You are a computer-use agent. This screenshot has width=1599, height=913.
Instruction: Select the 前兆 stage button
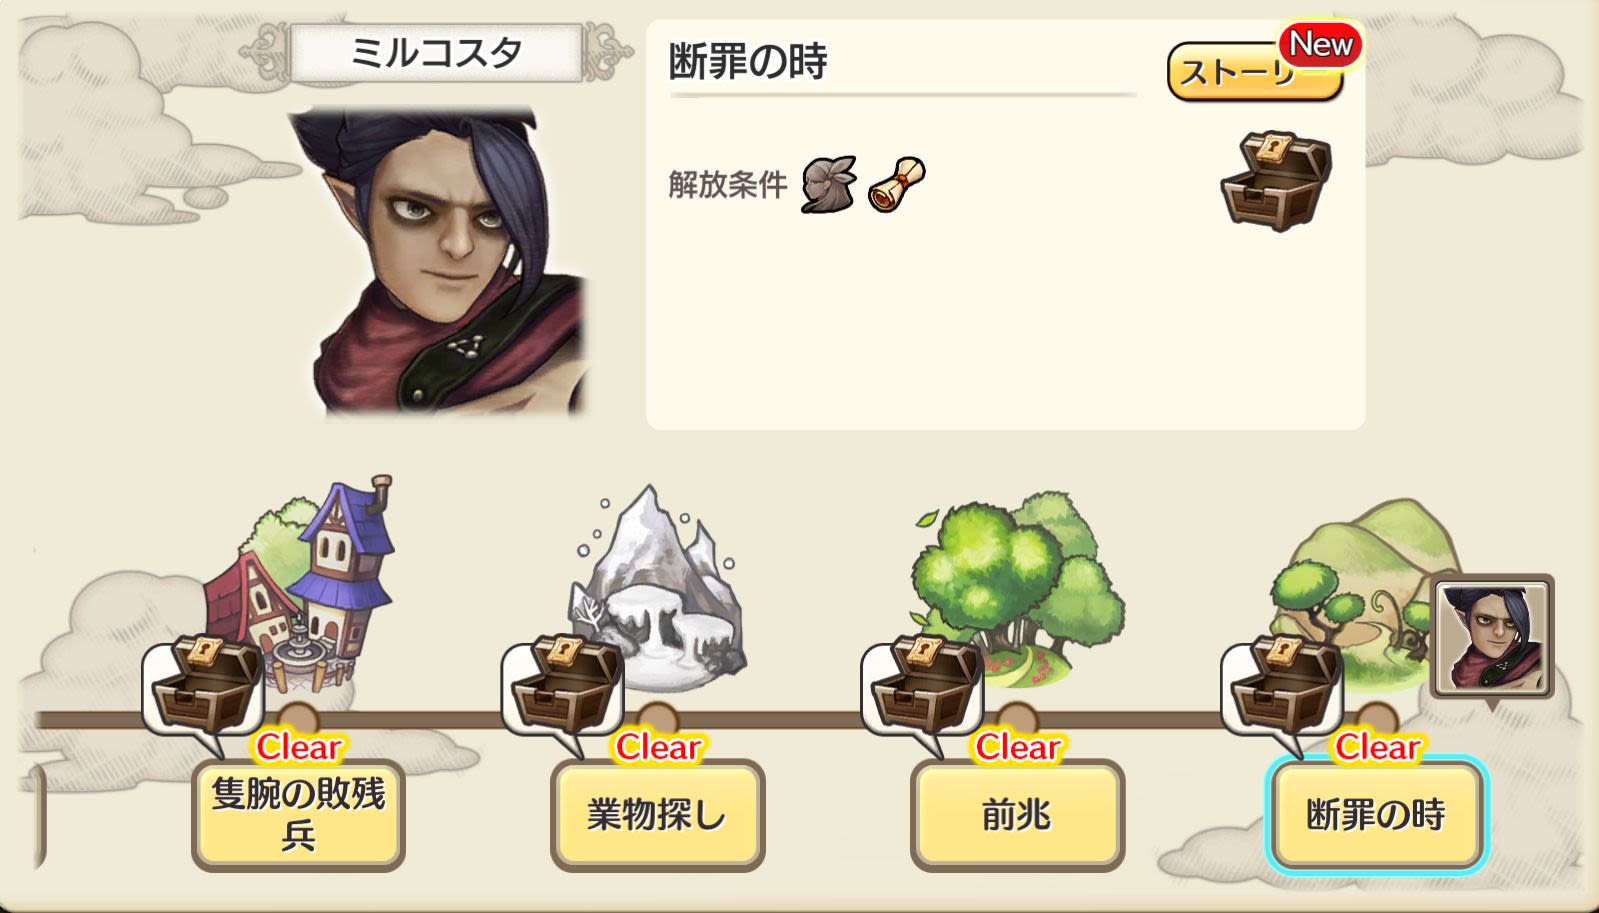1017,815
